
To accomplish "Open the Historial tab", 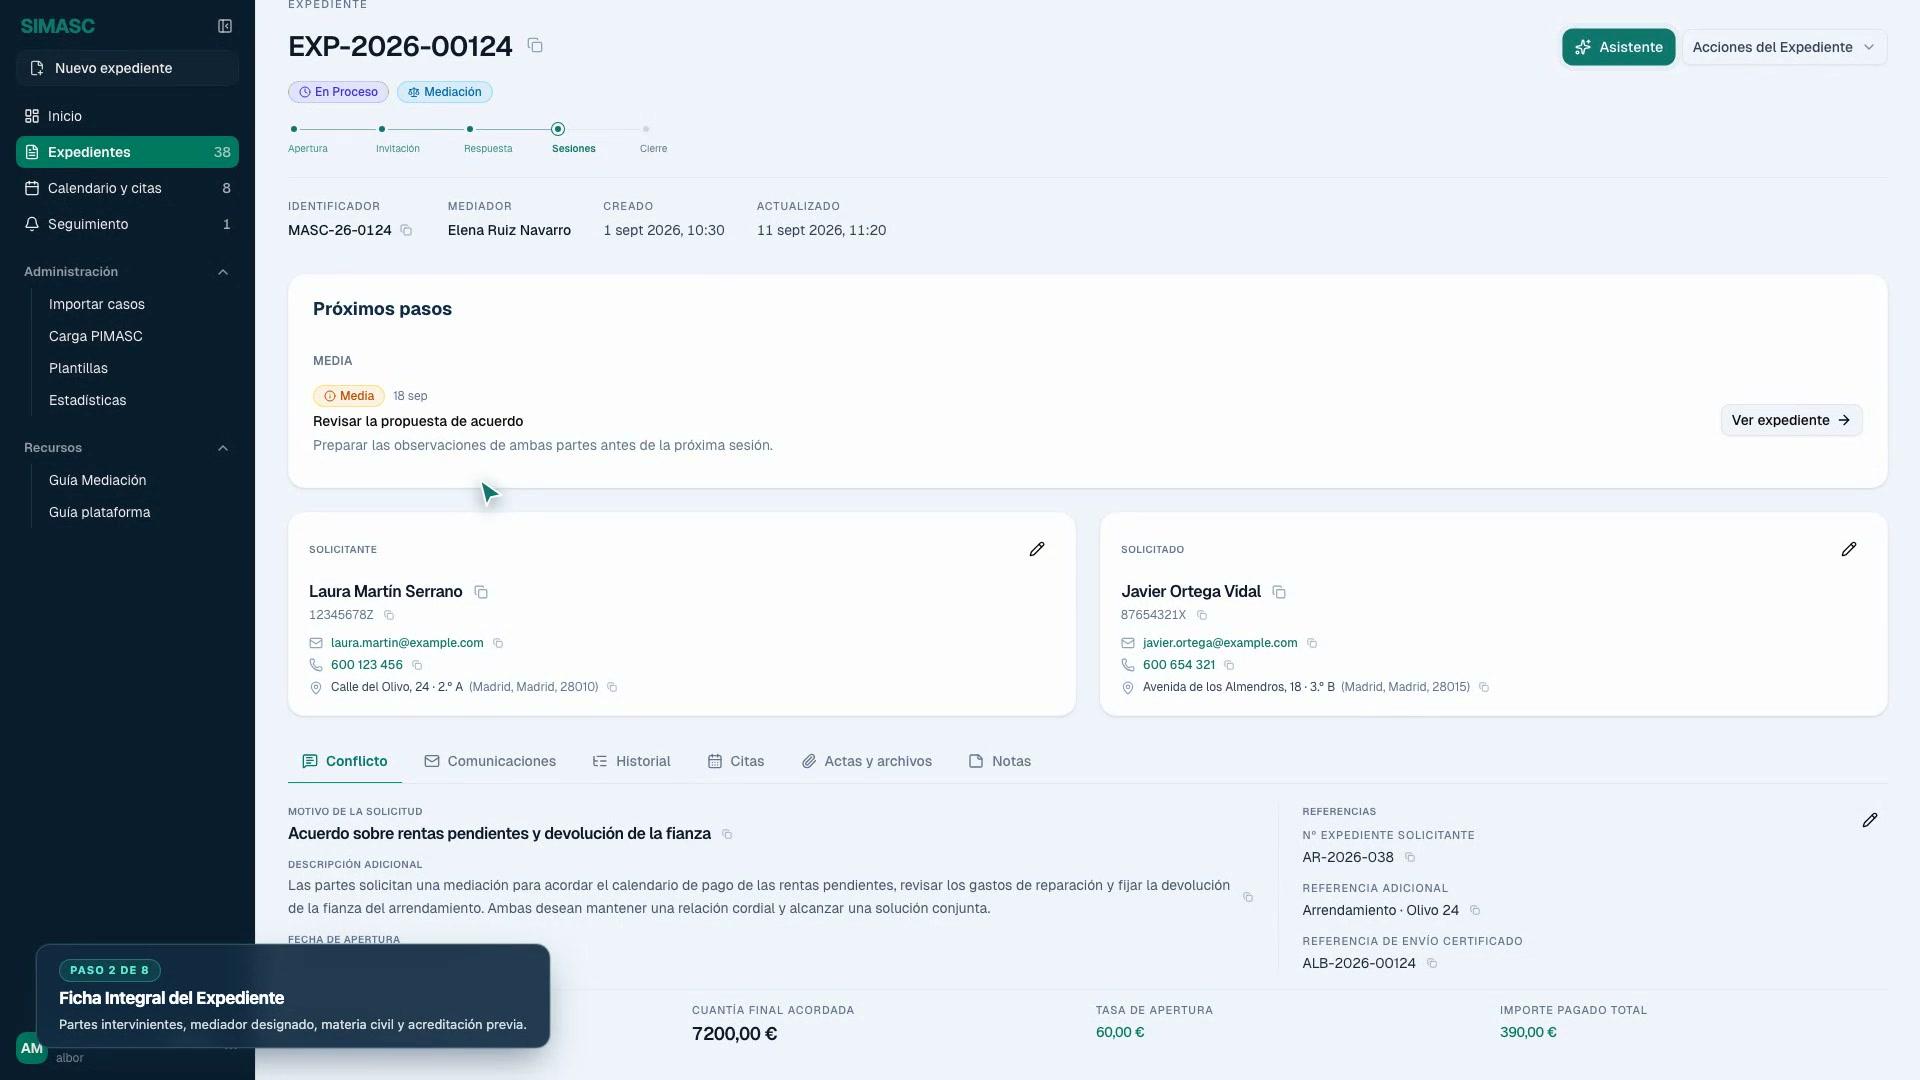I will click(x=631, y=761).
